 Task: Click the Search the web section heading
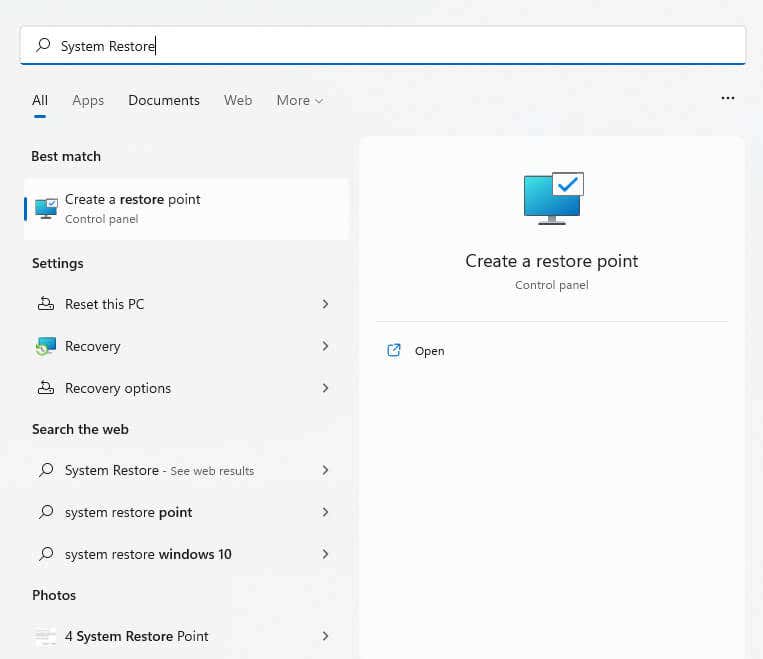pos(80,429)
